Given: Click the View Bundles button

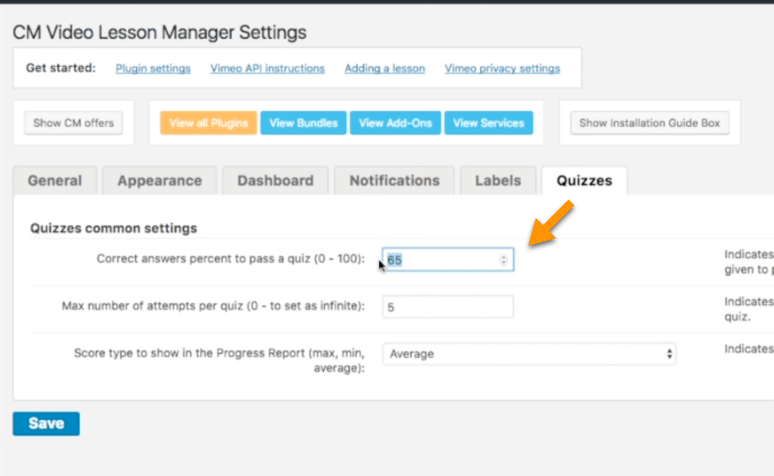Looking at the screenshot, I should tap(303, 124).
